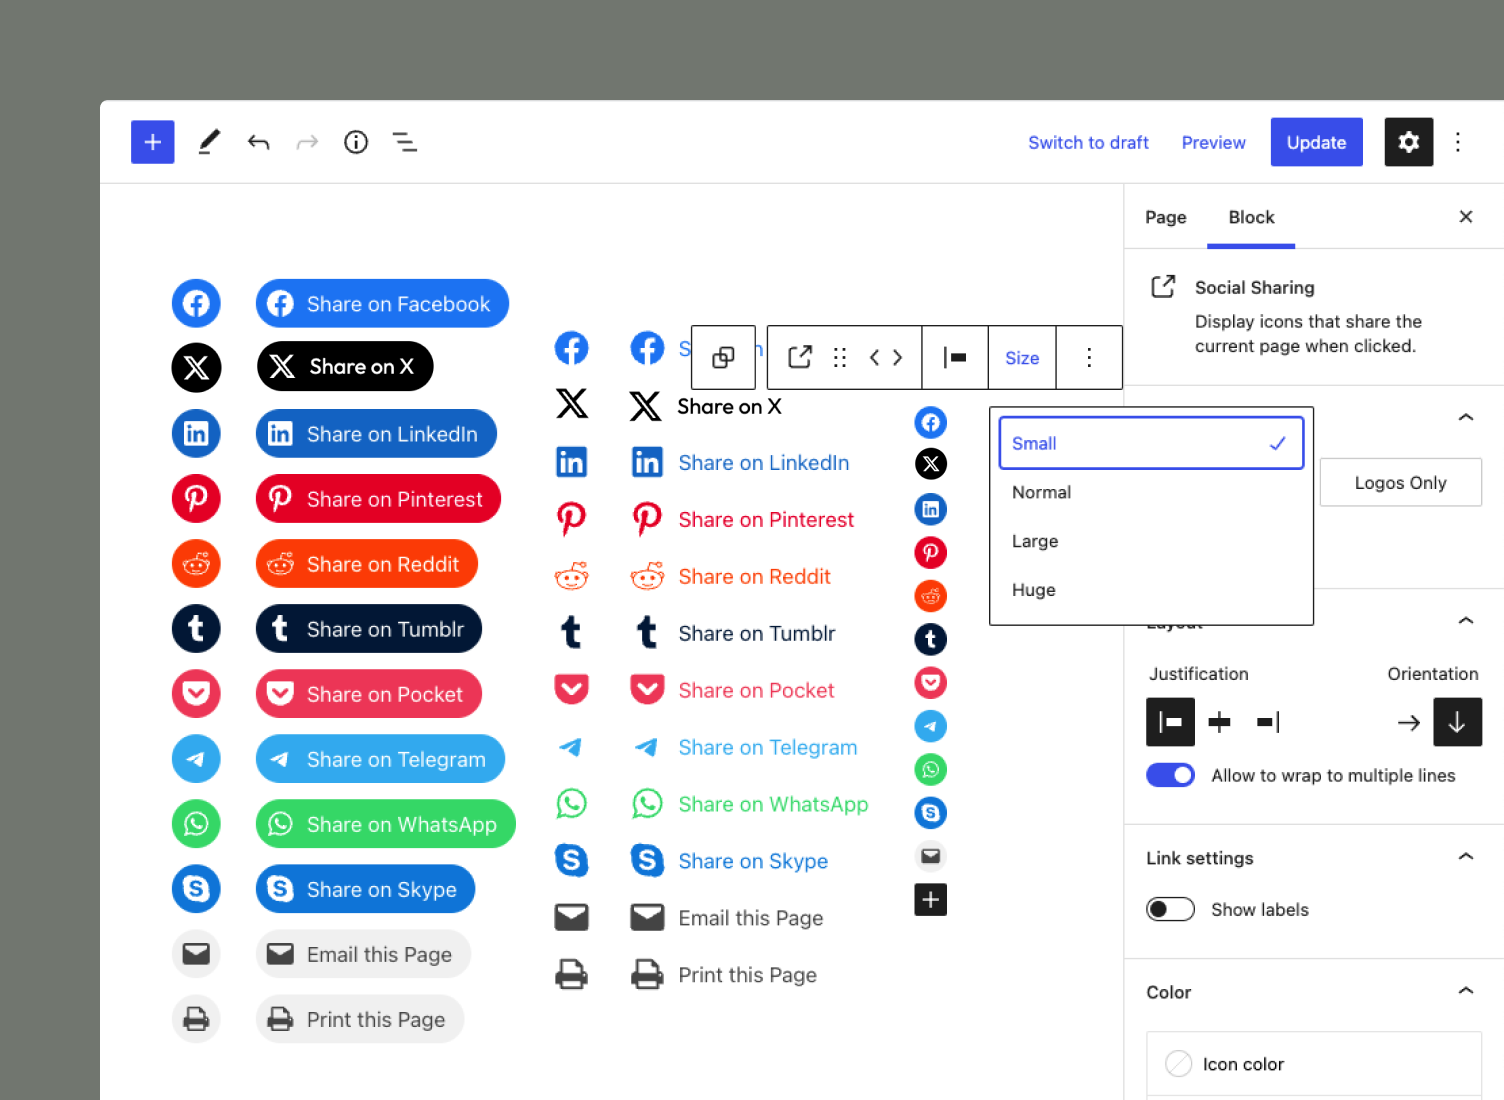Viewport: 1504px width, 1100px height.
Task: Open the Size dropdown in block toolbar
Action: pos(1021,358)
